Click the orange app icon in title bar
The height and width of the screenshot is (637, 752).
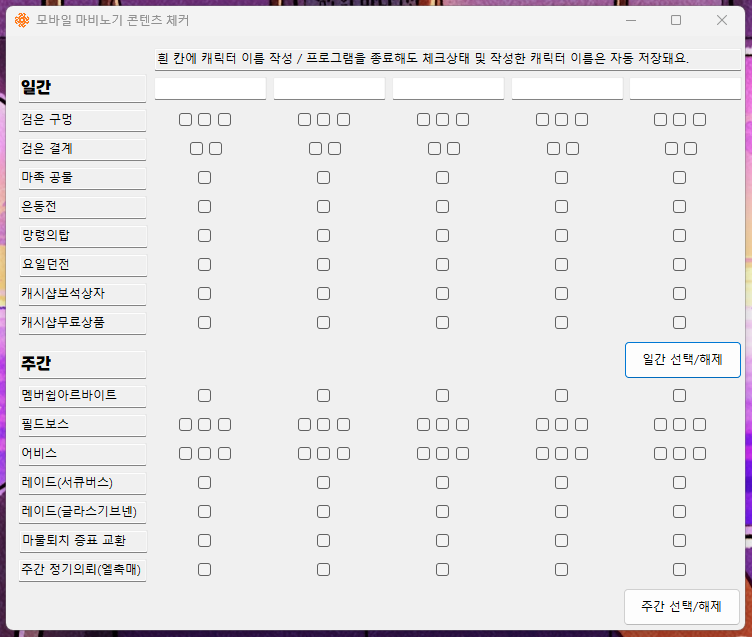[x=22, y=20]
